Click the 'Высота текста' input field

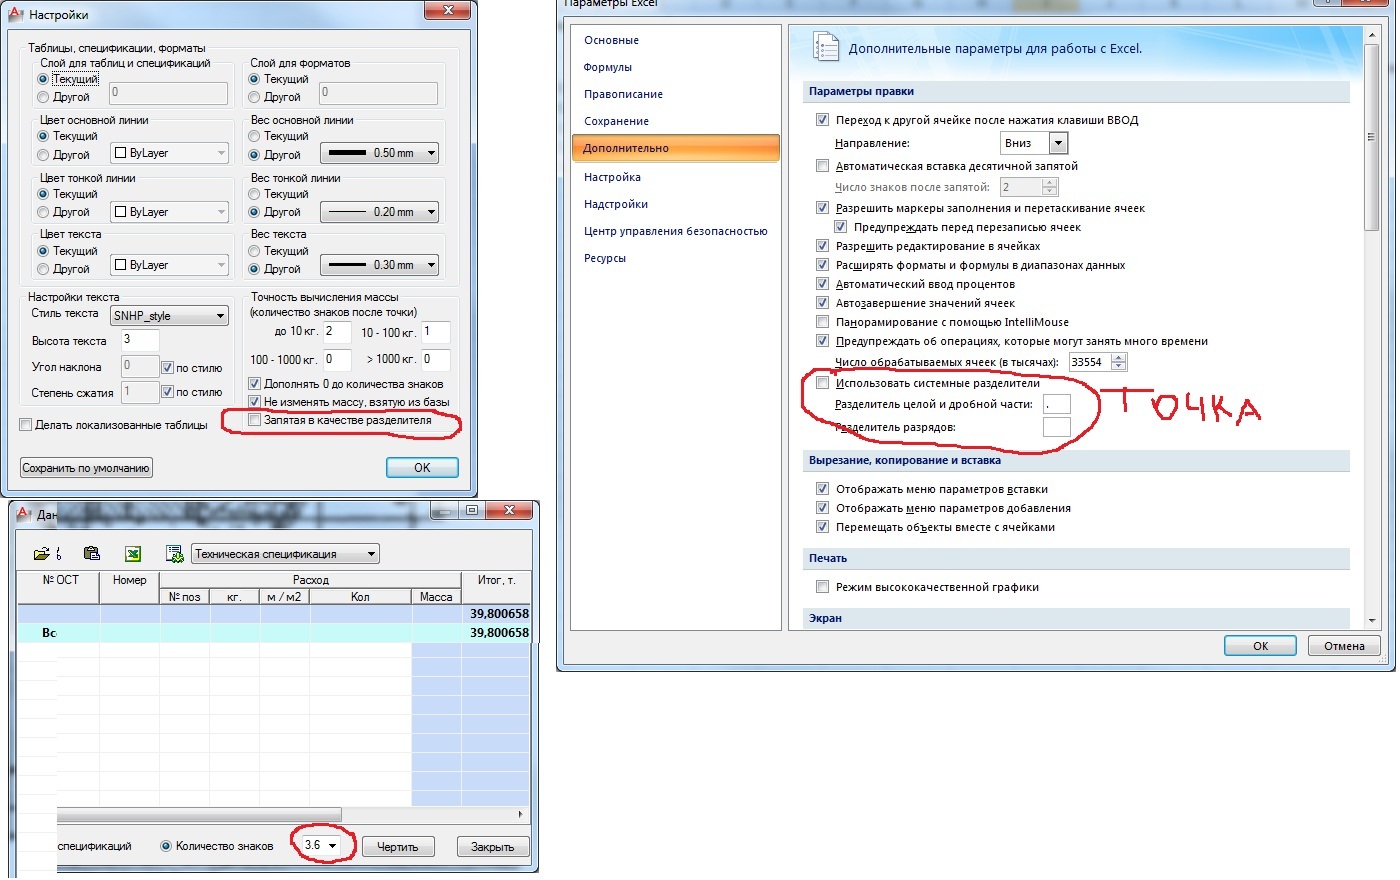point(139,340)
